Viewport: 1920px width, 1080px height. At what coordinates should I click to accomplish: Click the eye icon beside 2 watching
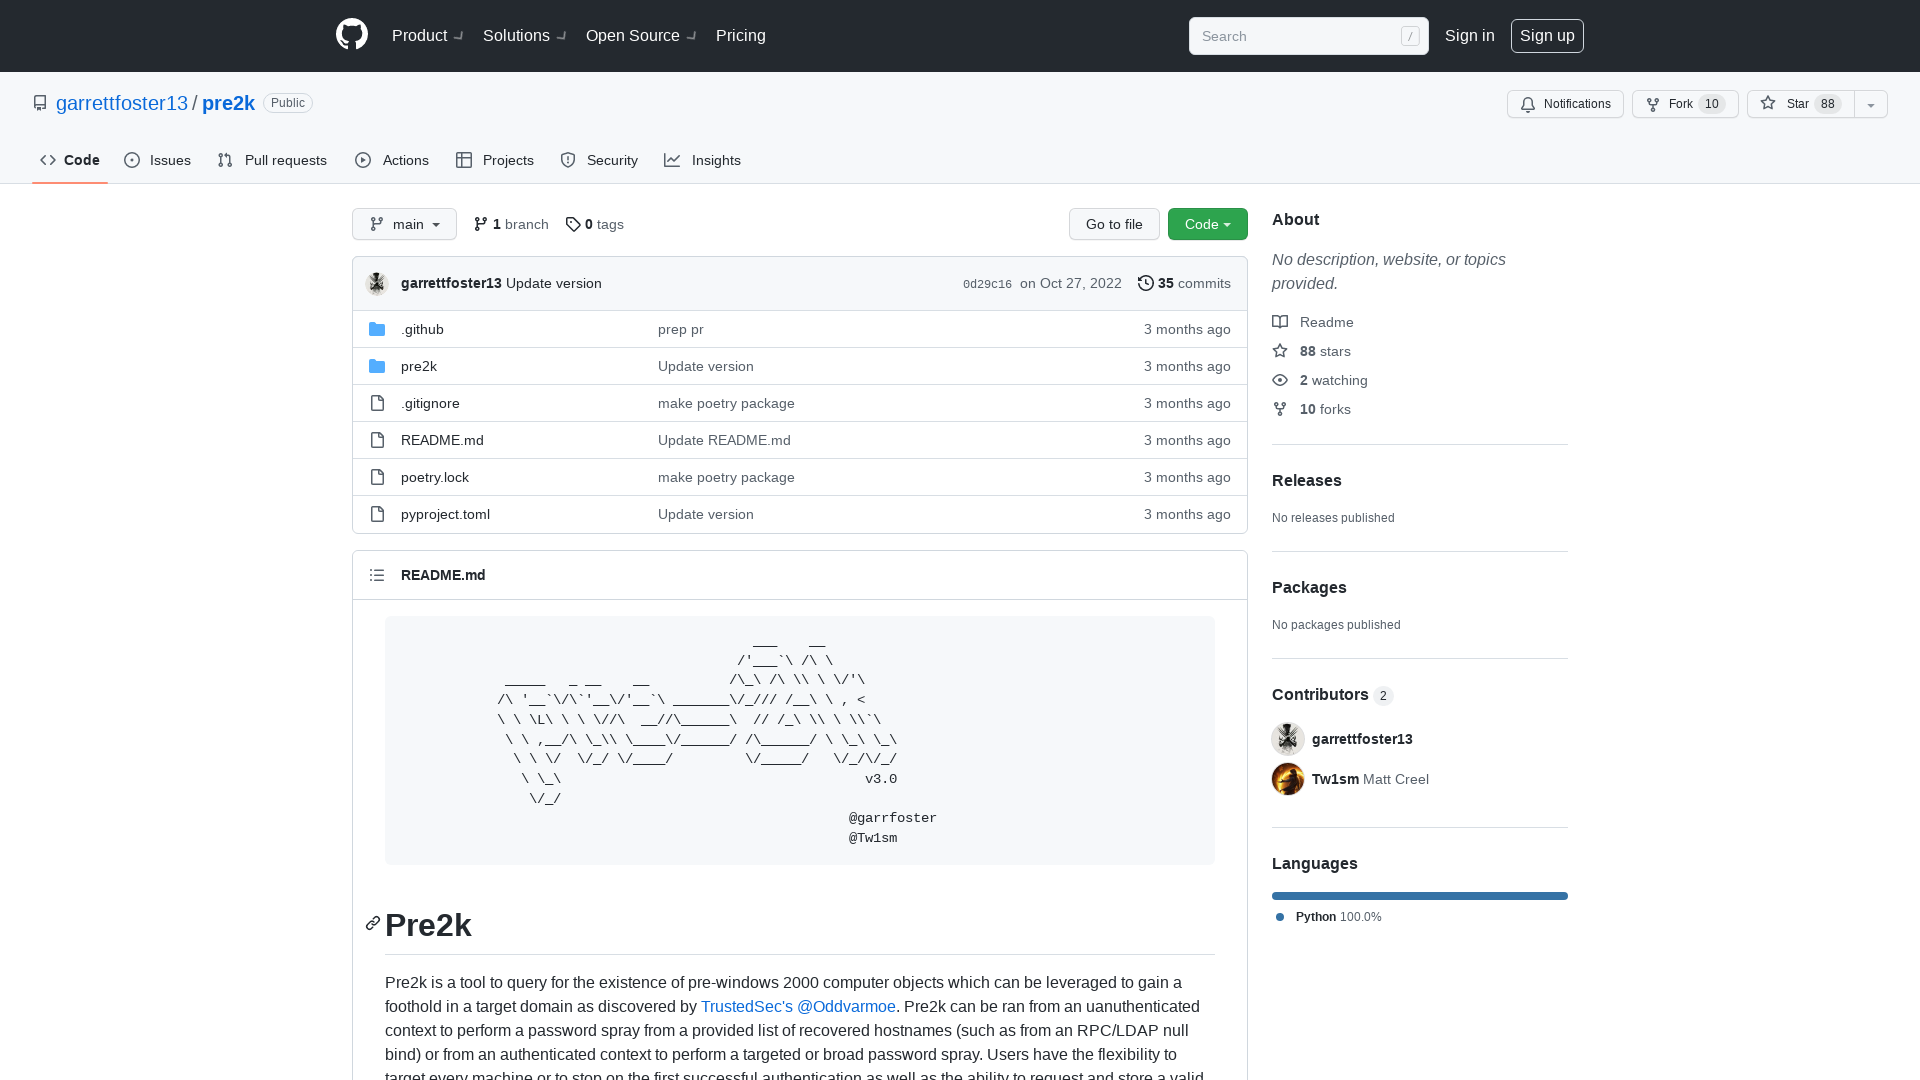(1280, 380)
